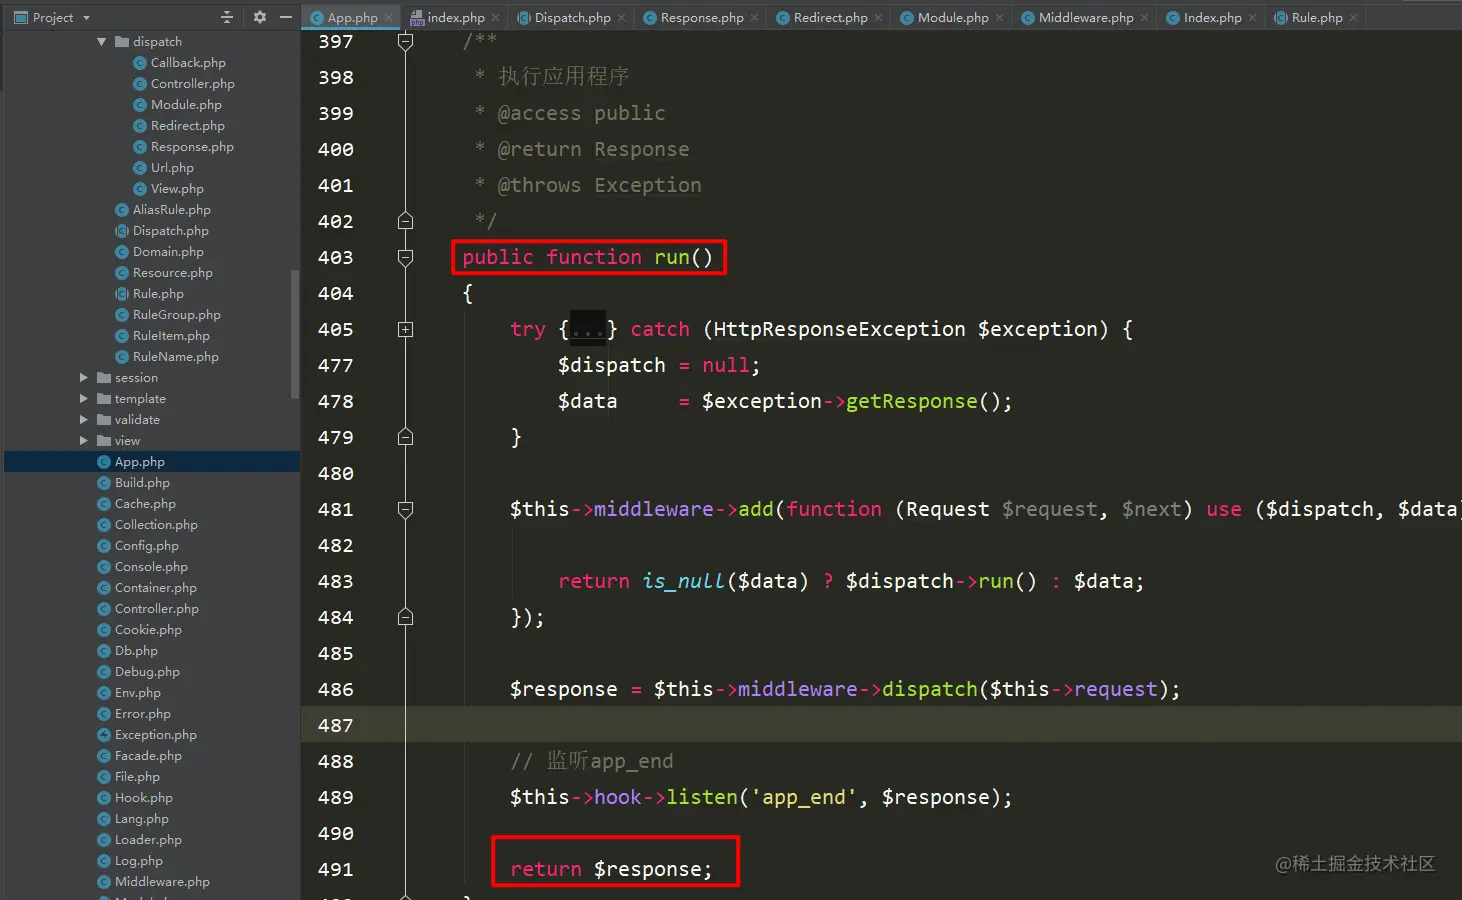Viewport: 1462px width, 900px height.
Task: Open the Project view dropdown
Action: (86, 18)
